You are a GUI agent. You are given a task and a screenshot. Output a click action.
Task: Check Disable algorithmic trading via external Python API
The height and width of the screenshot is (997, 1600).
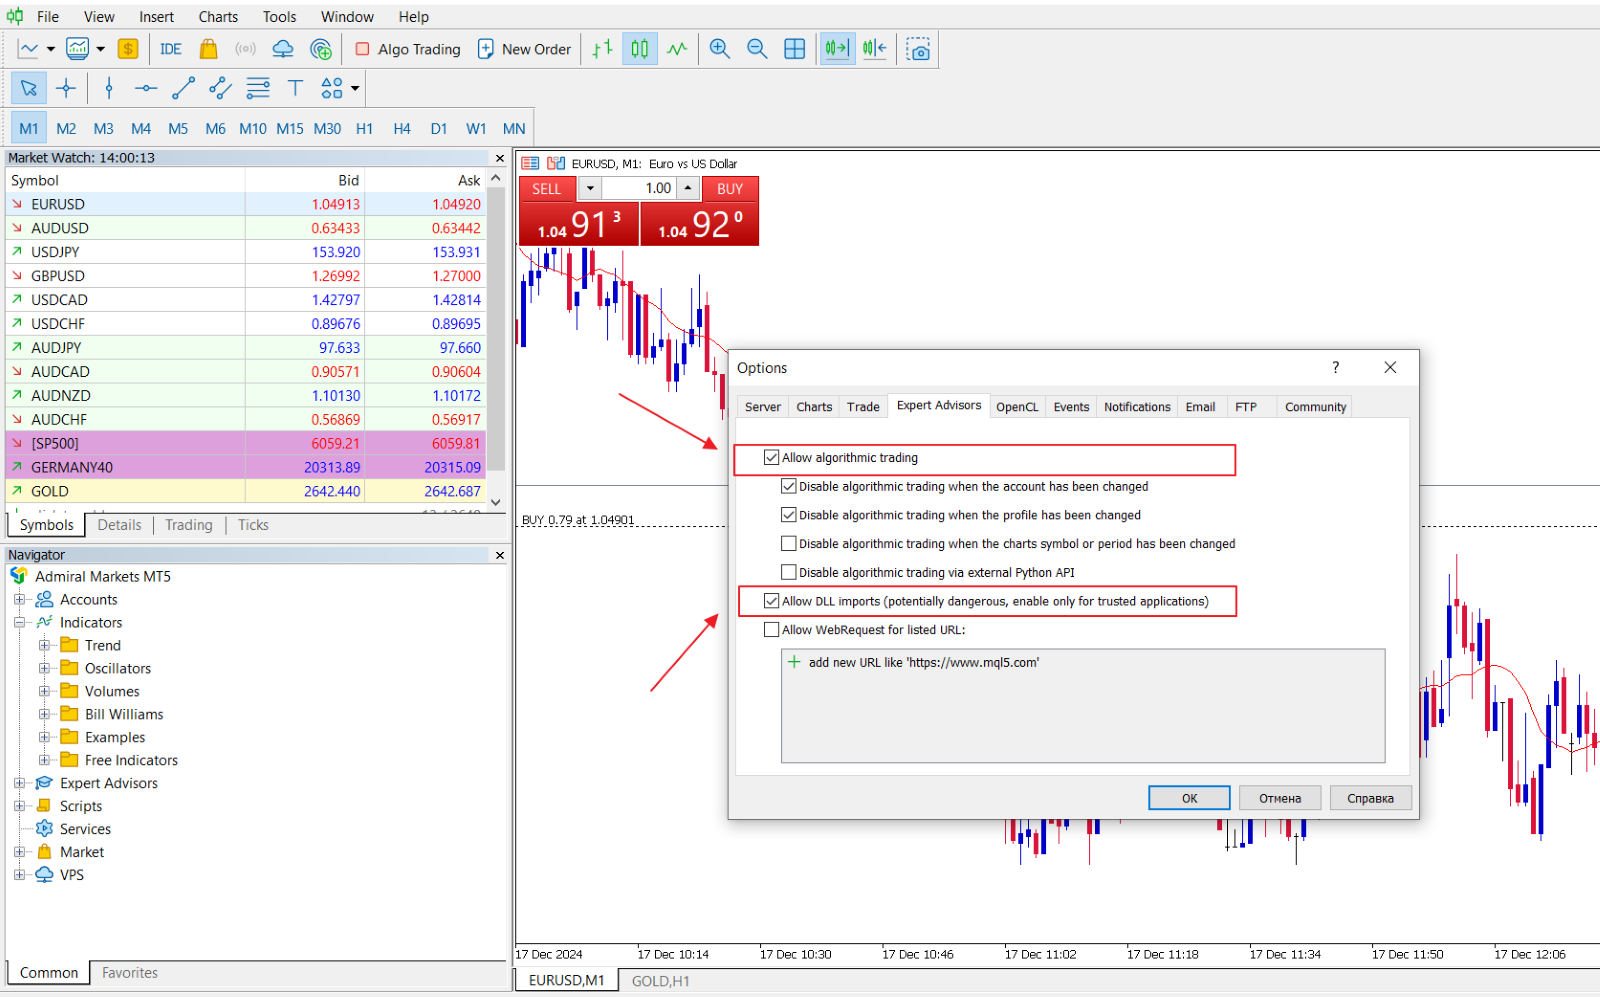[x=789, y=573]
